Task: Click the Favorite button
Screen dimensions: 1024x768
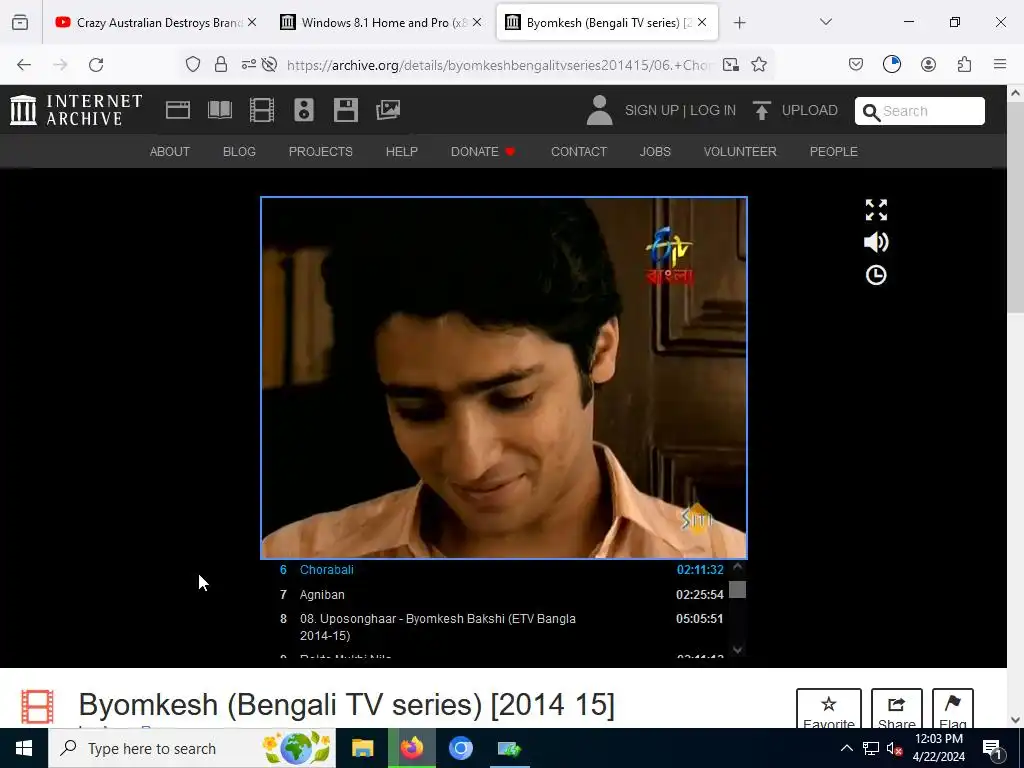Action: (829, 711)
